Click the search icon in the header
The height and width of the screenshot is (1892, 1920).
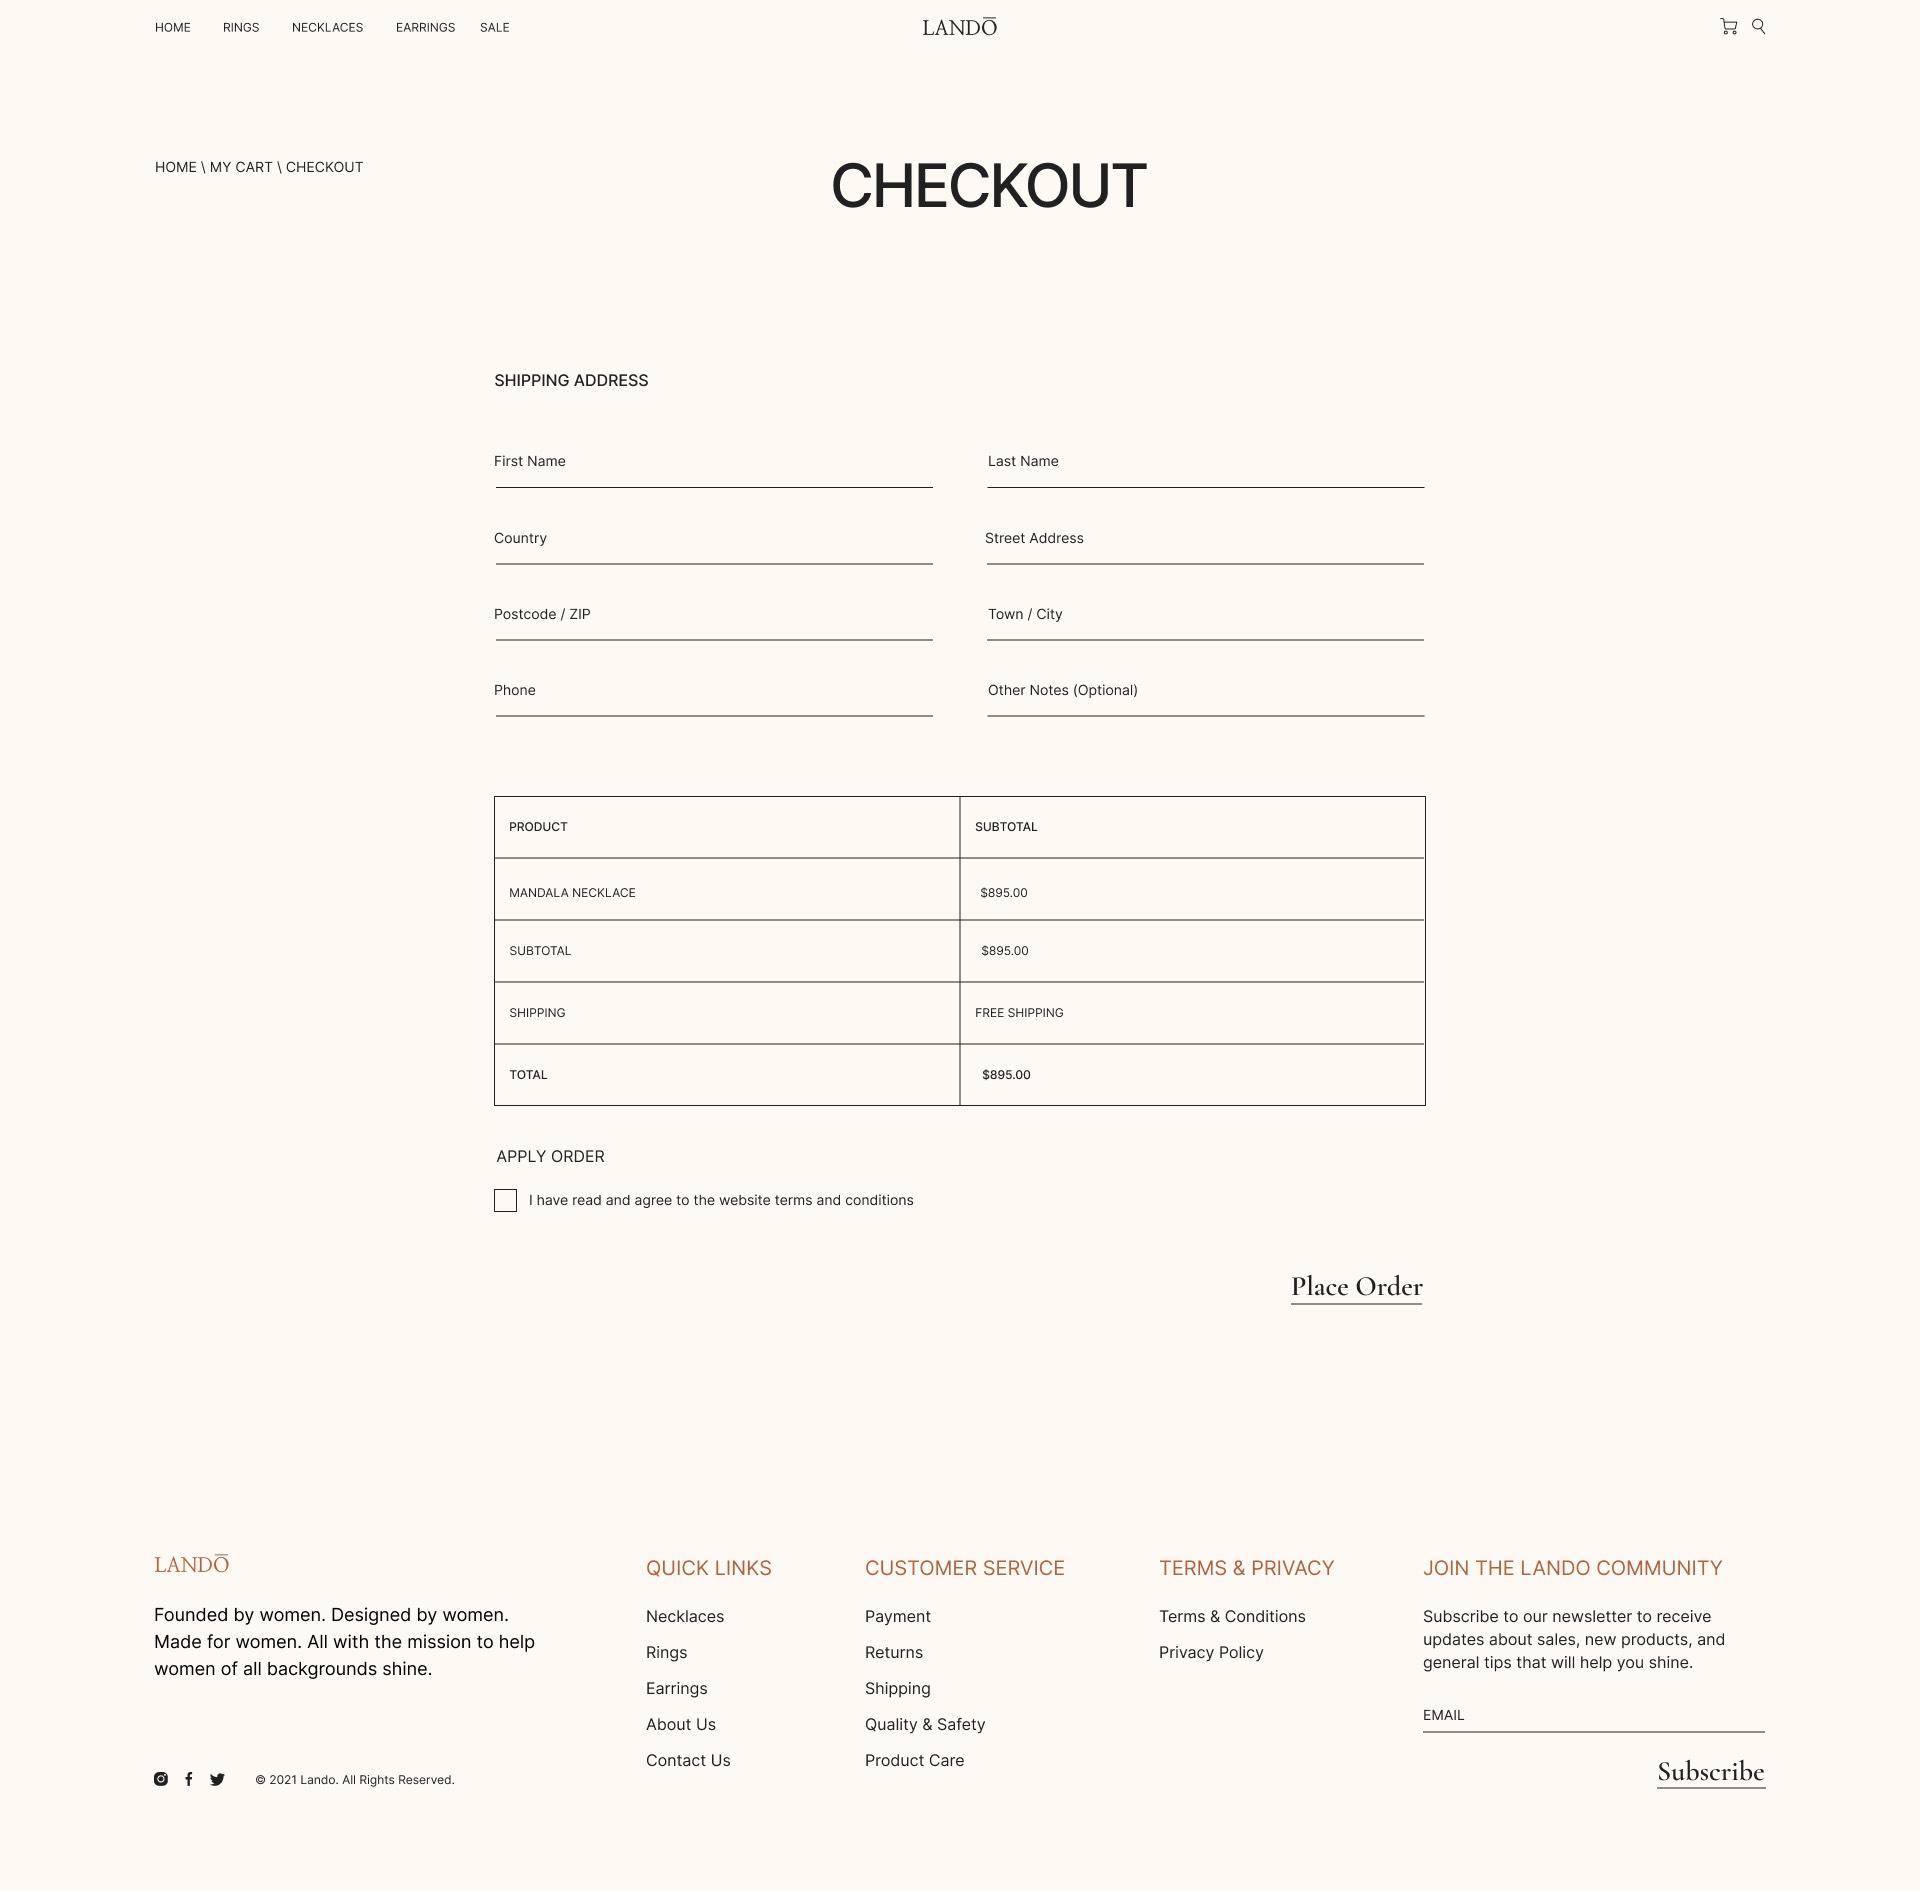[1759, 26]
